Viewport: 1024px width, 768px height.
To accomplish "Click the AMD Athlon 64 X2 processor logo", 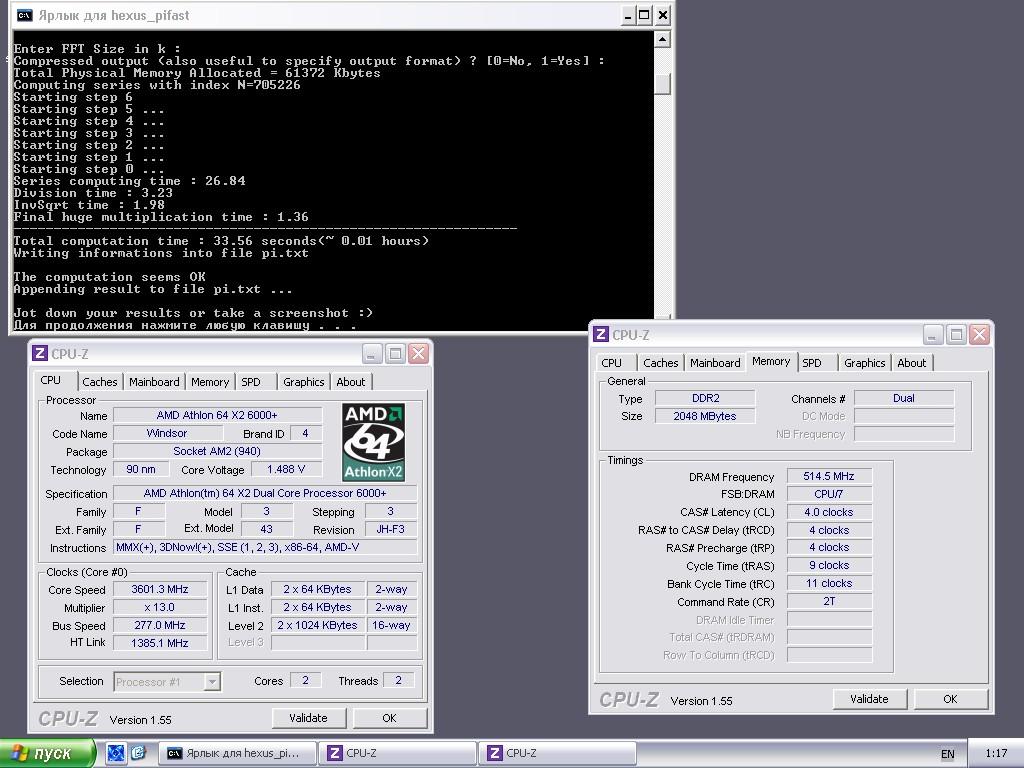I will coord(374,442).
